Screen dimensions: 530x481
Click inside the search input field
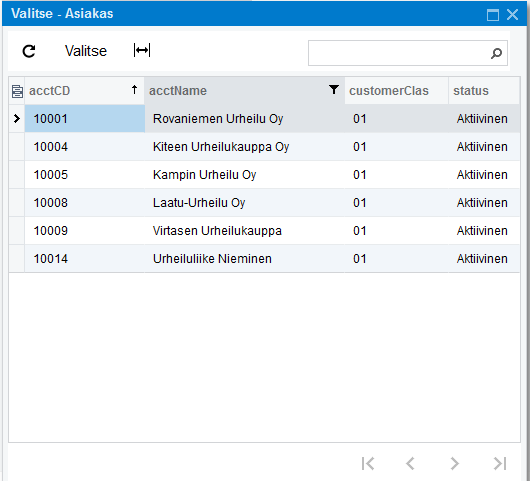coord(399,53)
